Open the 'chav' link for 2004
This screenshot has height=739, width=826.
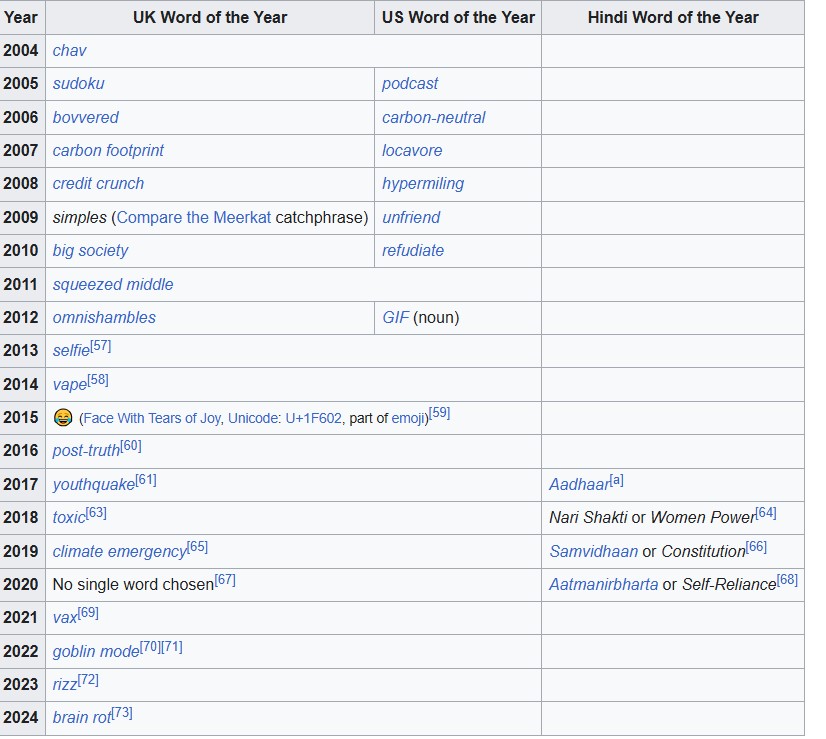[x=69, y=51]
